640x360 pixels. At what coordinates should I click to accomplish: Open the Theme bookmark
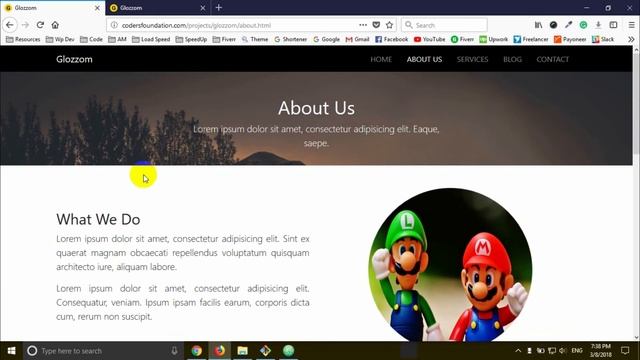(x=255, y=39)
